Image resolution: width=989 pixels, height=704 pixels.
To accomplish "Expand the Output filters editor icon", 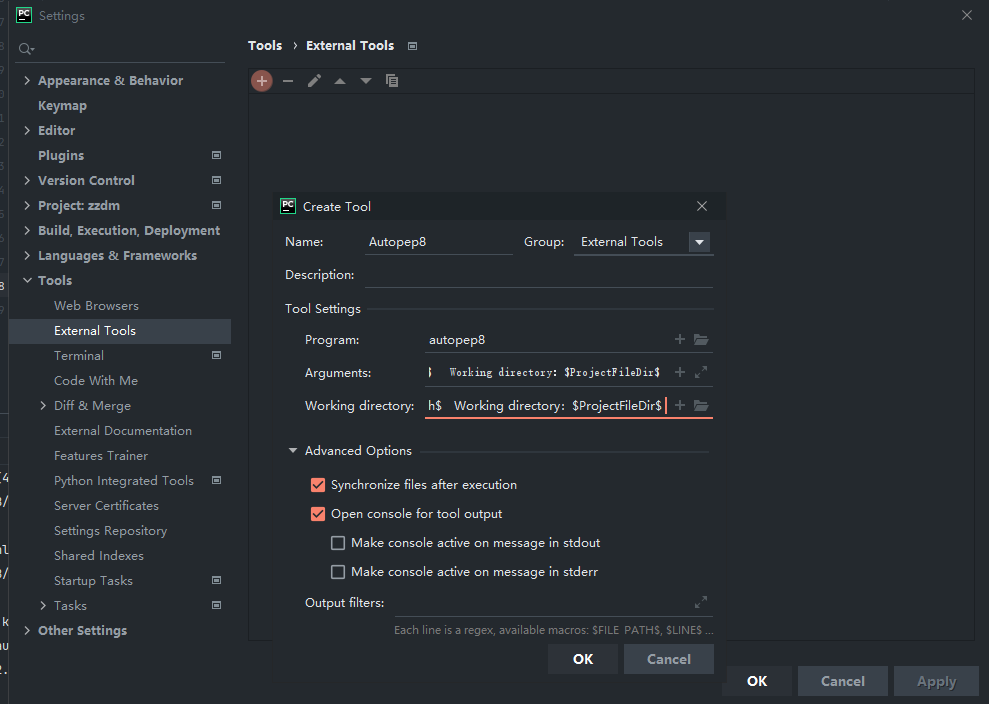I will click(x=701, y=602).
